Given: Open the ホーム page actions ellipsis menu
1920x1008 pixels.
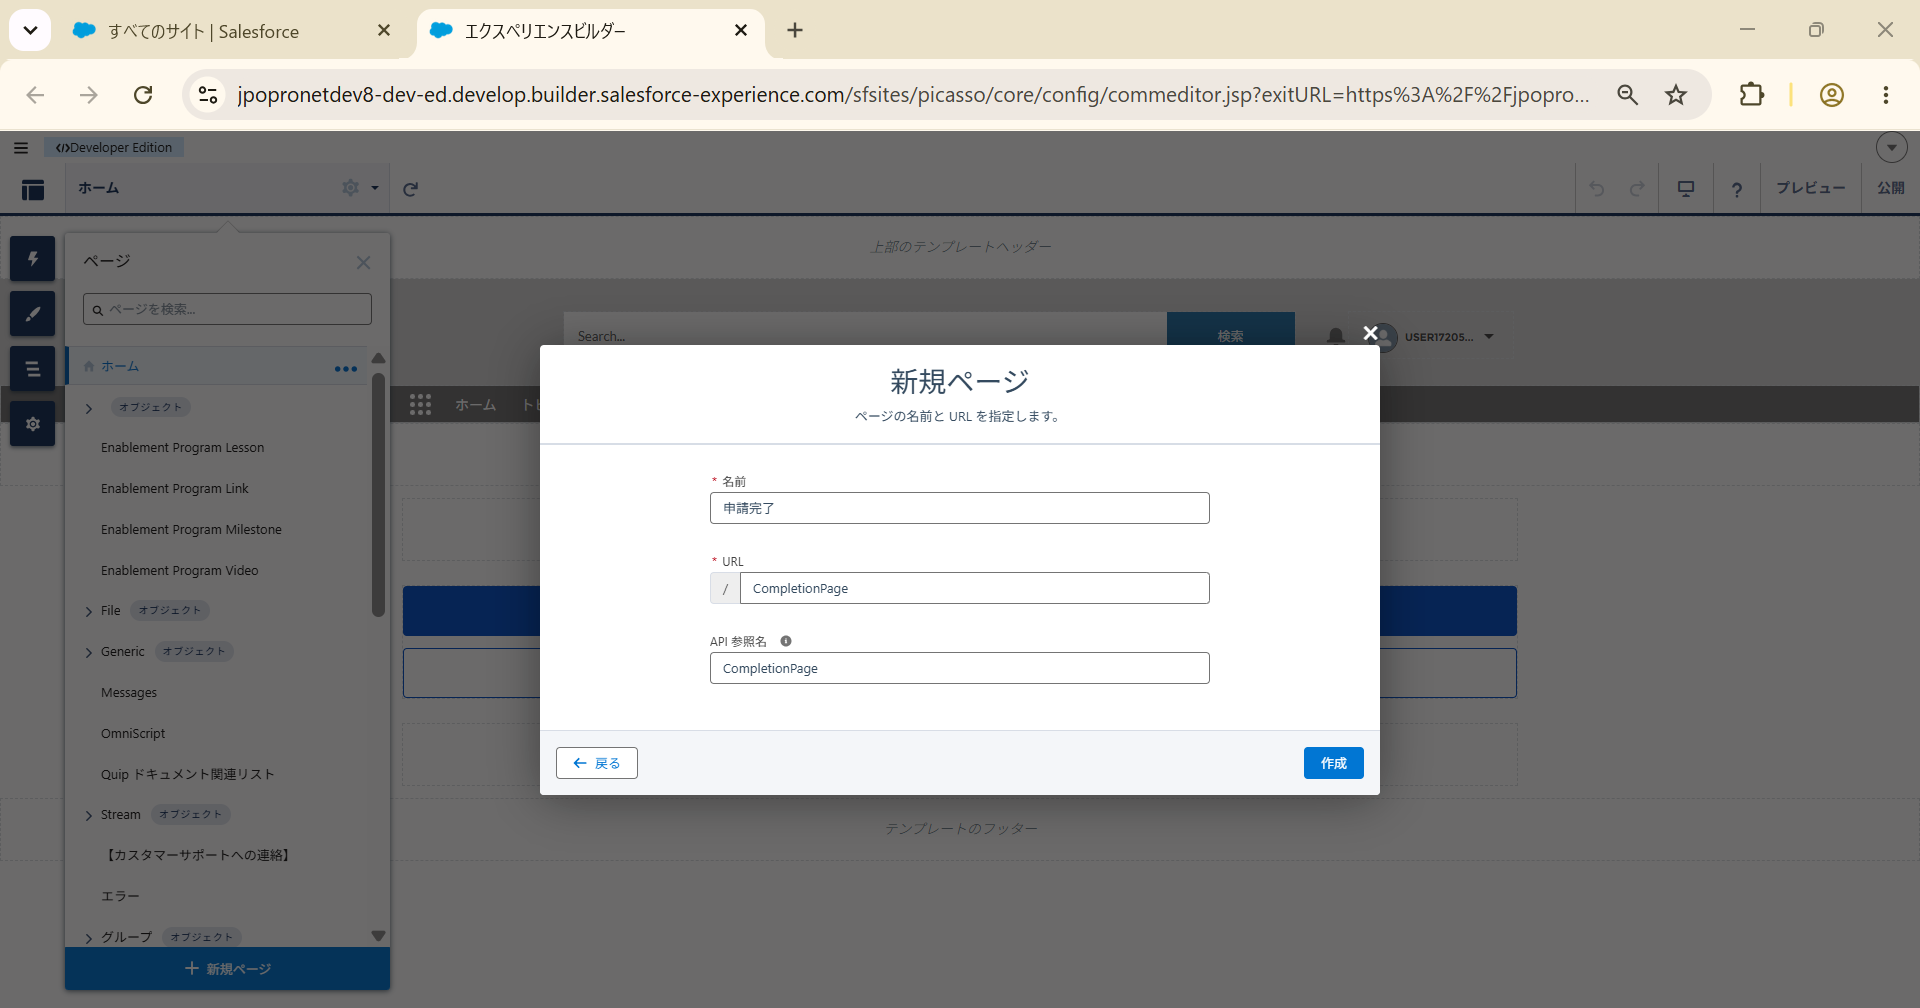Looking at the screenshot, I should (x=346, y=369).
